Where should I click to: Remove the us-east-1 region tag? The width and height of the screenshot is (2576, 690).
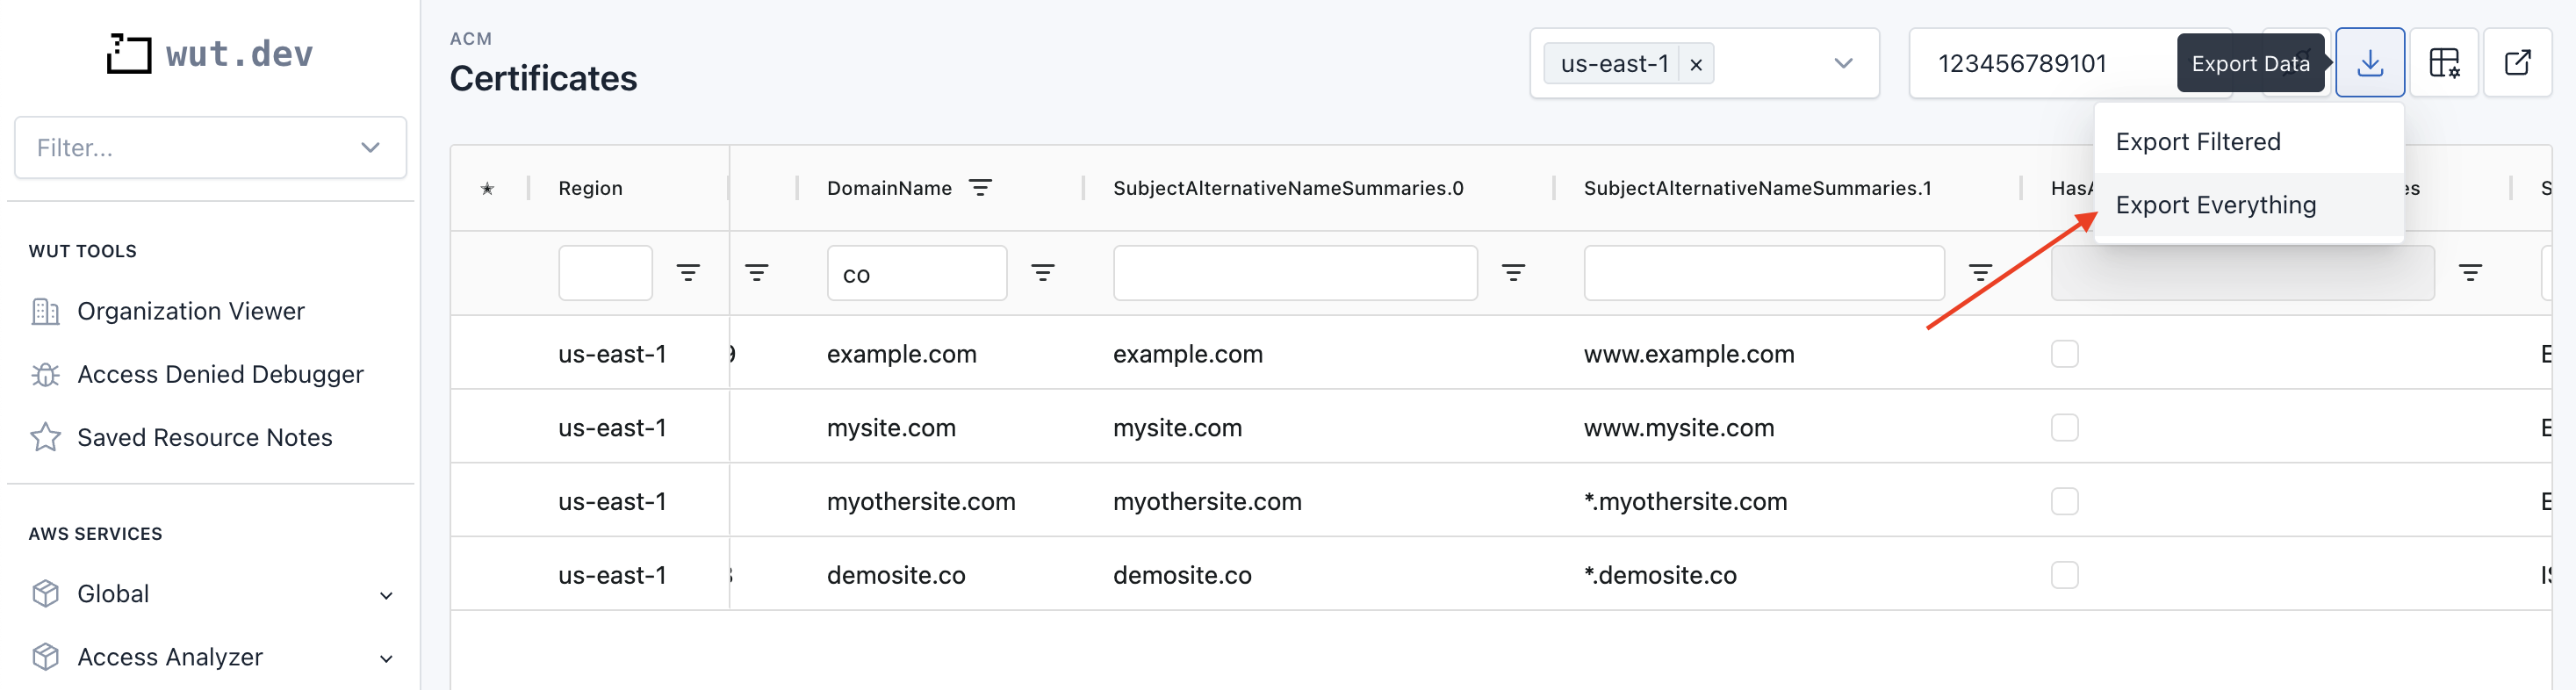point(1695,65)
